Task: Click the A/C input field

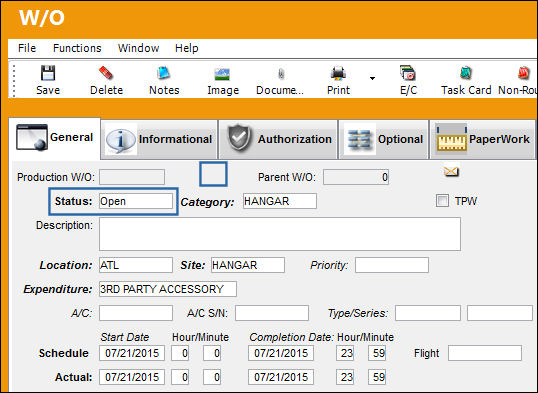Action: [x=136, y=313]
